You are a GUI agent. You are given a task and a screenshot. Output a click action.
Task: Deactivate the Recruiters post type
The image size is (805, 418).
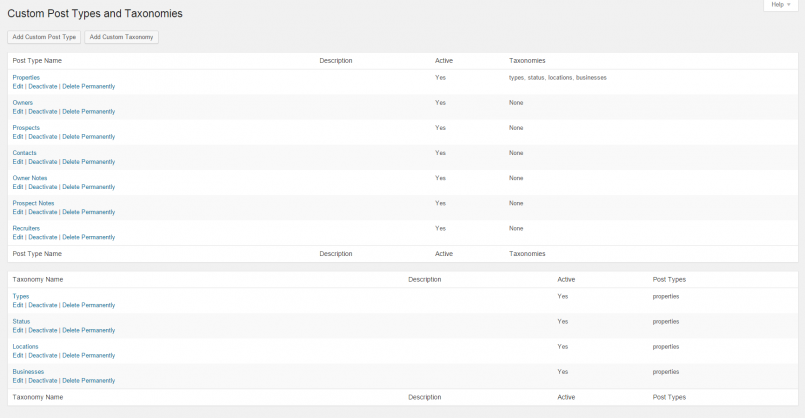pyautogui.click(x=43, y=237)
